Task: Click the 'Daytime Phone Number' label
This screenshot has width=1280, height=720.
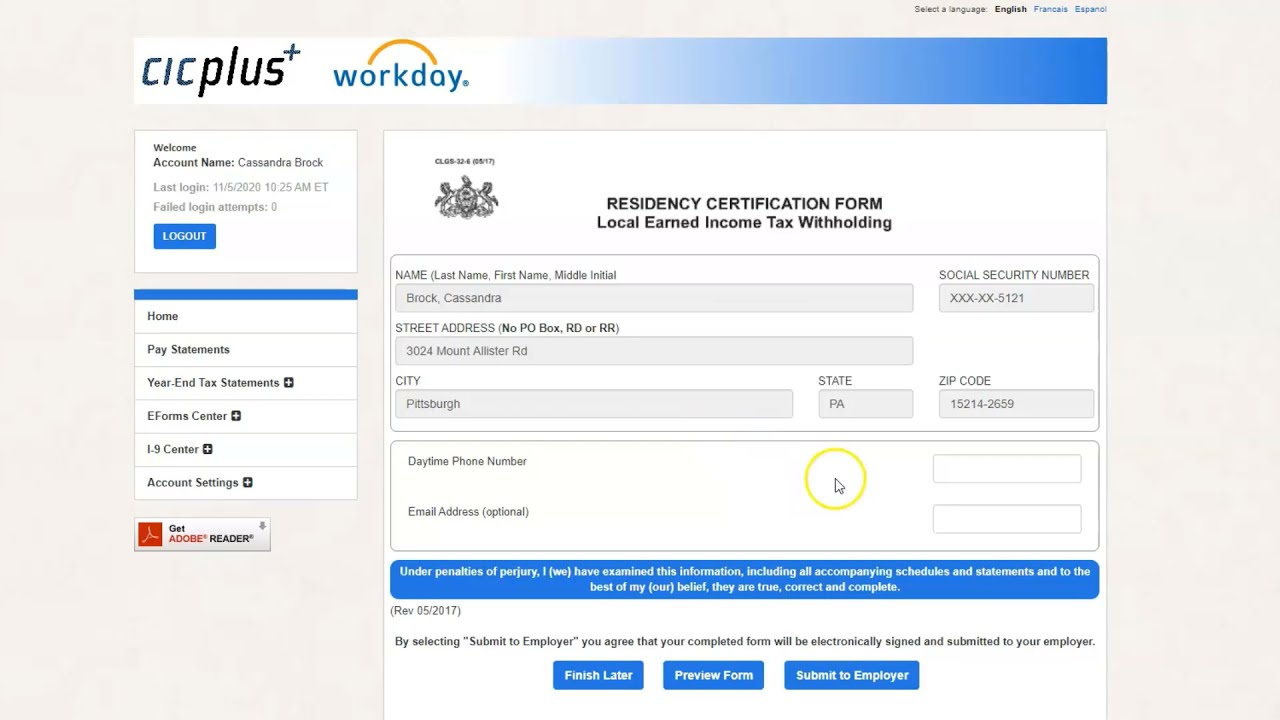Action: pos(467,461)
